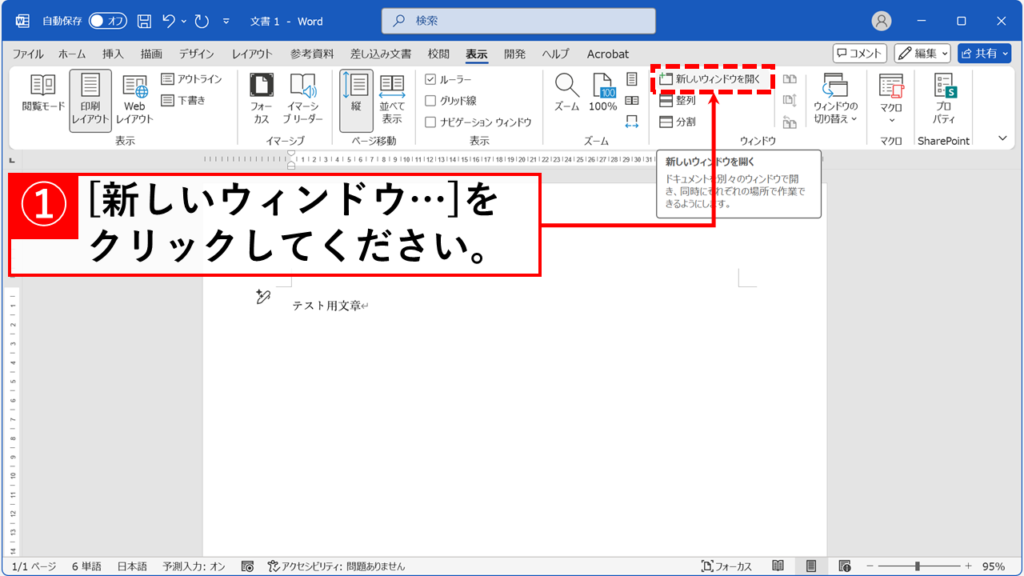
Task: Open Reading Mode view
Action: click(42, 98)
